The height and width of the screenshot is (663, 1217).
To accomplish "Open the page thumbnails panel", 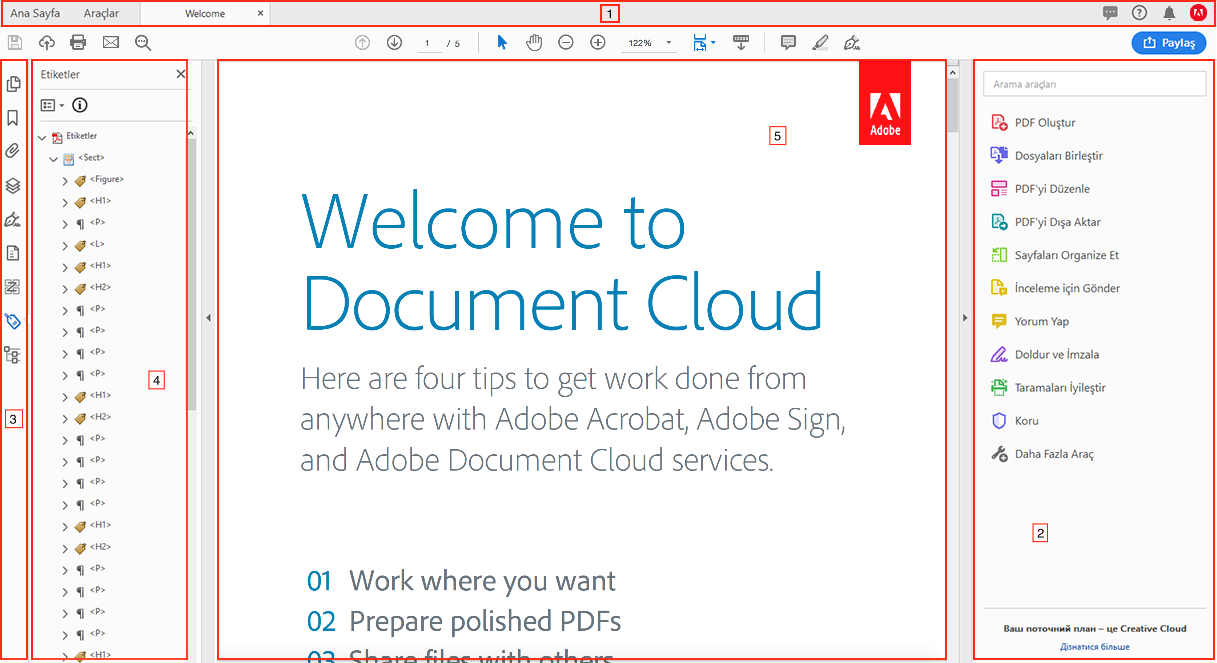I will tap(14, 84).
